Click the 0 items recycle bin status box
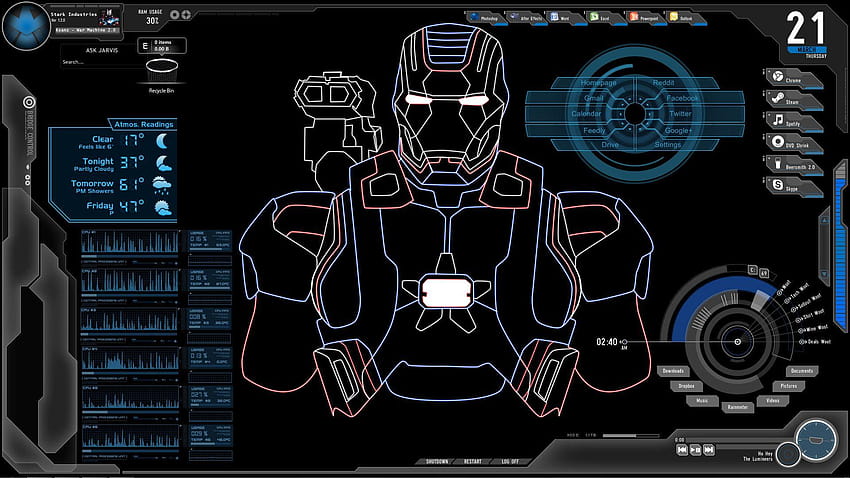850x478 pixels. (x=162, y=46)
